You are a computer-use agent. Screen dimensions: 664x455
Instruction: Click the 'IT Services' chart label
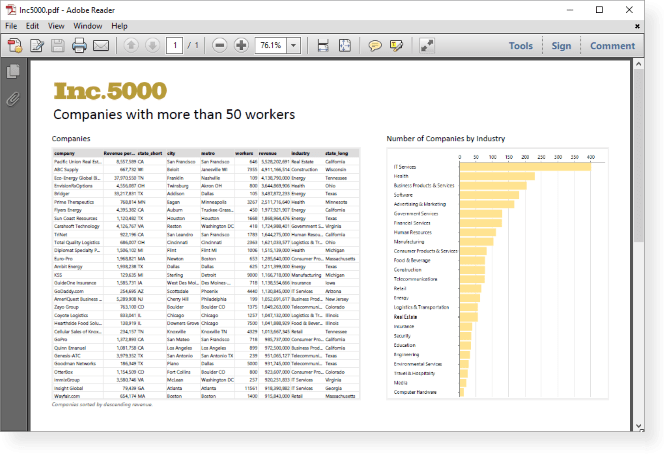tap(405, 167)
